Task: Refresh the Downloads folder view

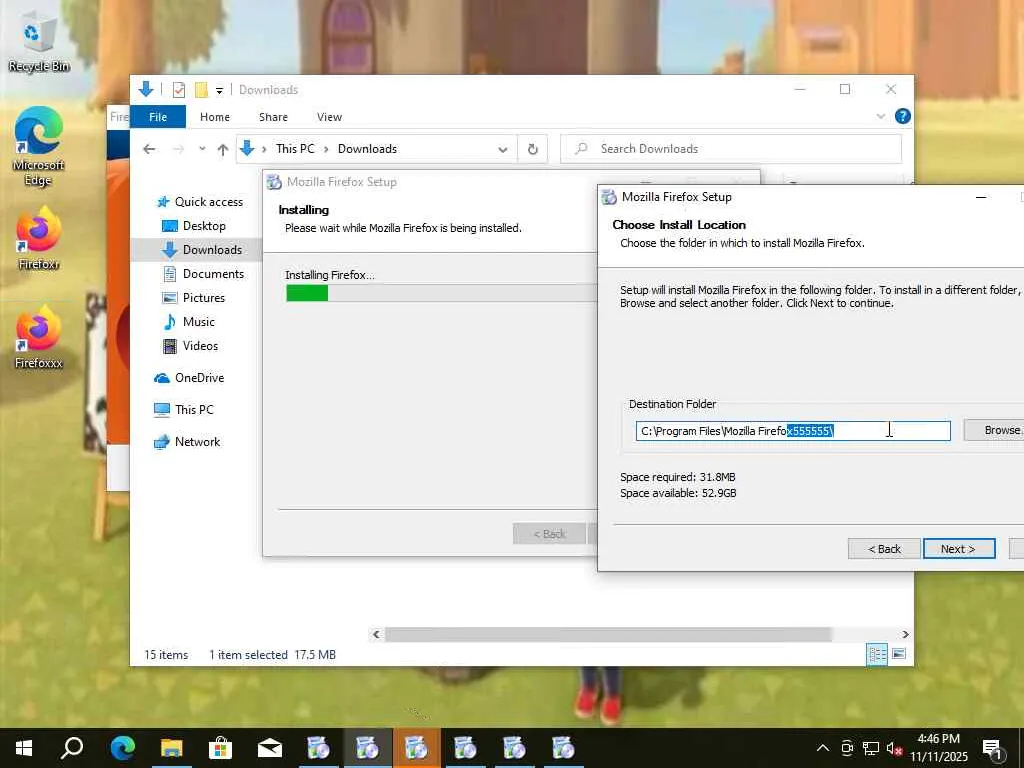Action: click(533, 149)
